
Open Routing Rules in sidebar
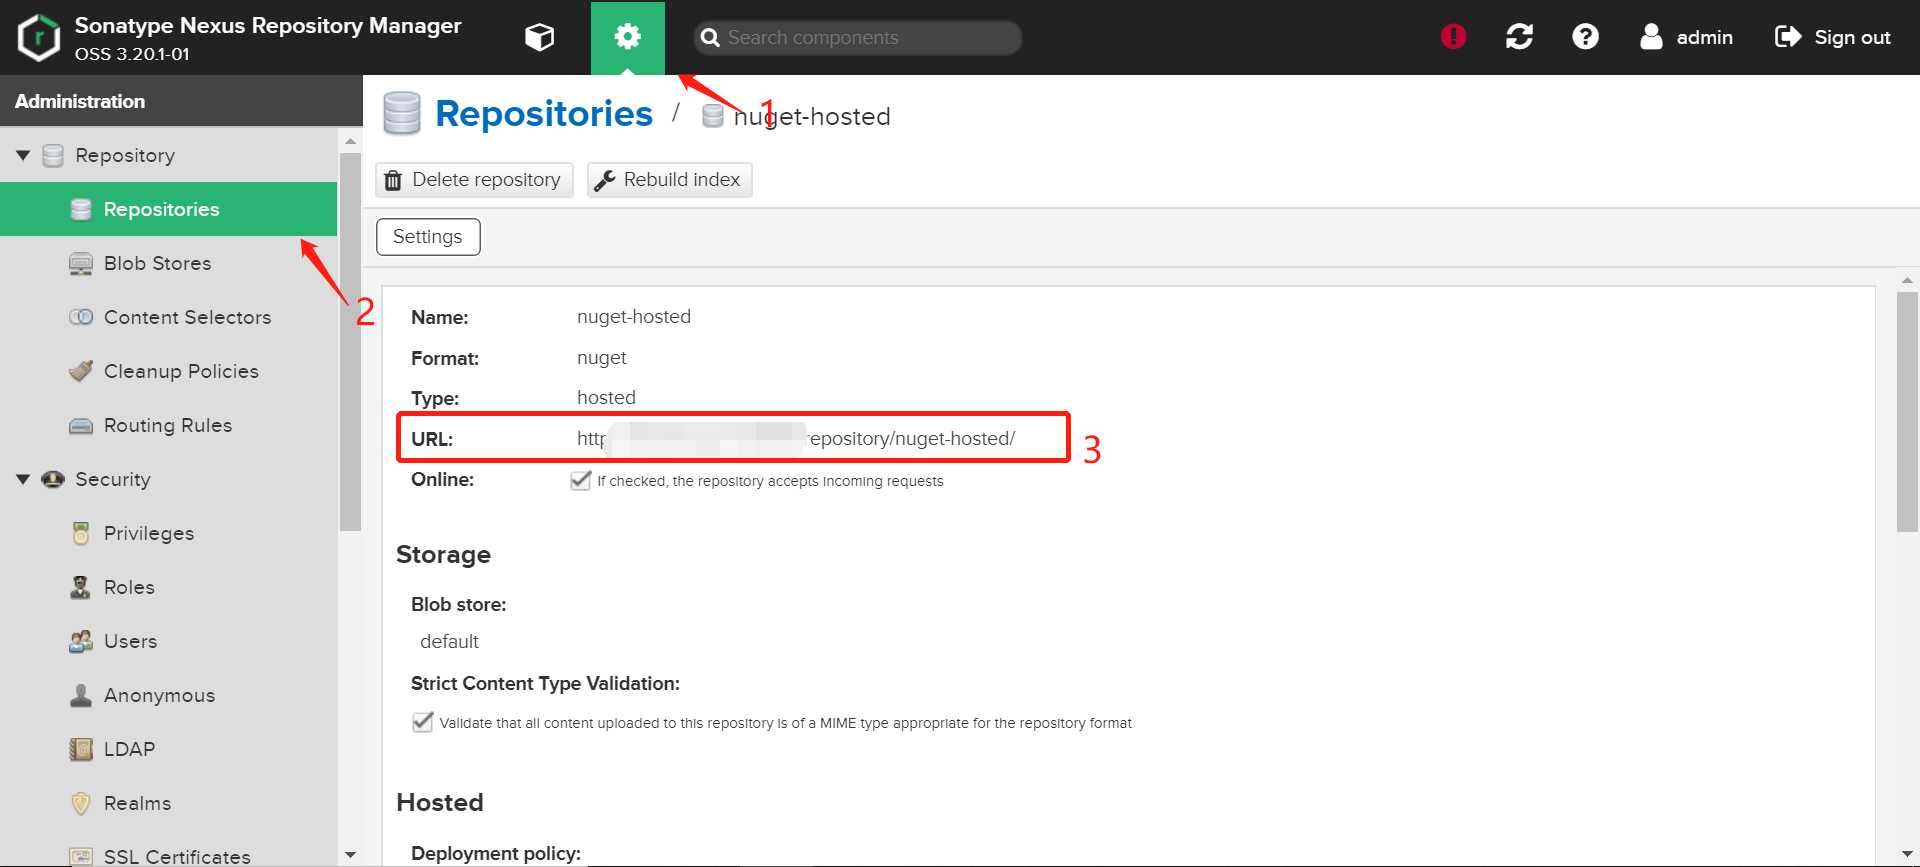tap(168, 425)
